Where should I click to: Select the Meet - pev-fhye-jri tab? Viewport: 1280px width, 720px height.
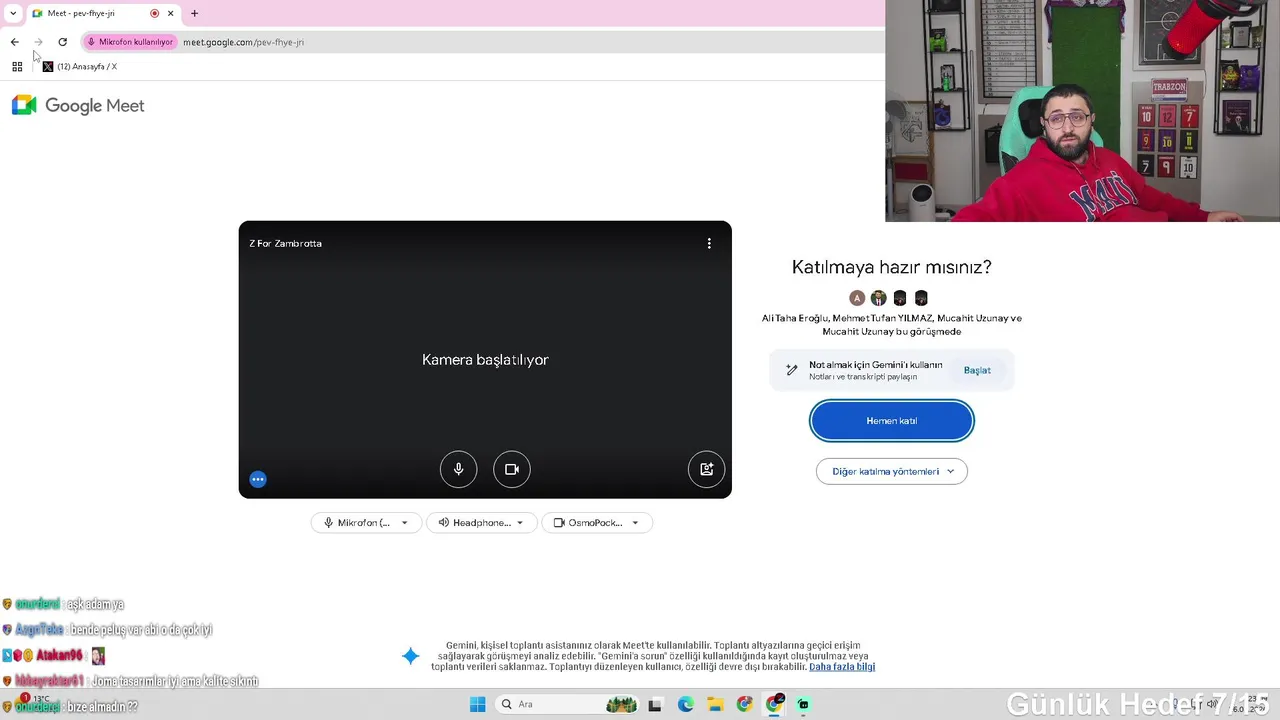click(x=102, y=13)
